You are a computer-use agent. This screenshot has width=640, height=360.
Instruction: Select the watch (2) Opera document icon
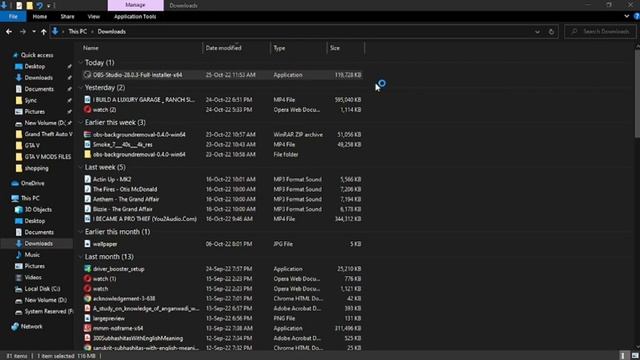click(87, 109)
